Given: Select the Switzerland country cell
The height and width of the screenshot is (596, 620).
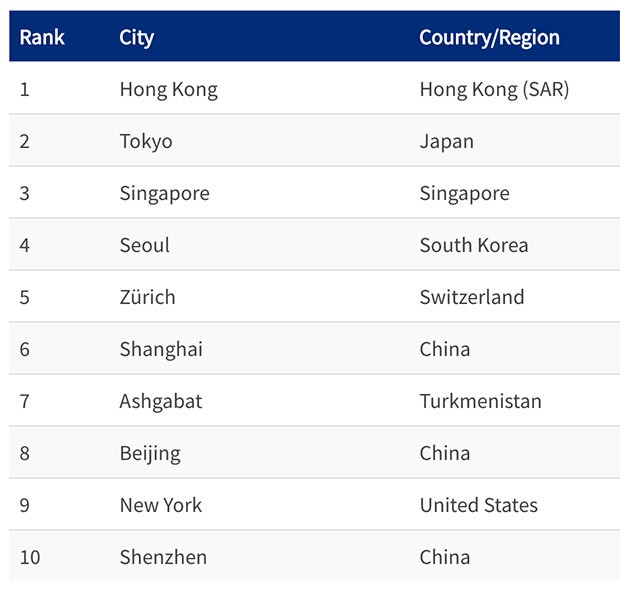Looking at the screenshot, I should 472,298.
